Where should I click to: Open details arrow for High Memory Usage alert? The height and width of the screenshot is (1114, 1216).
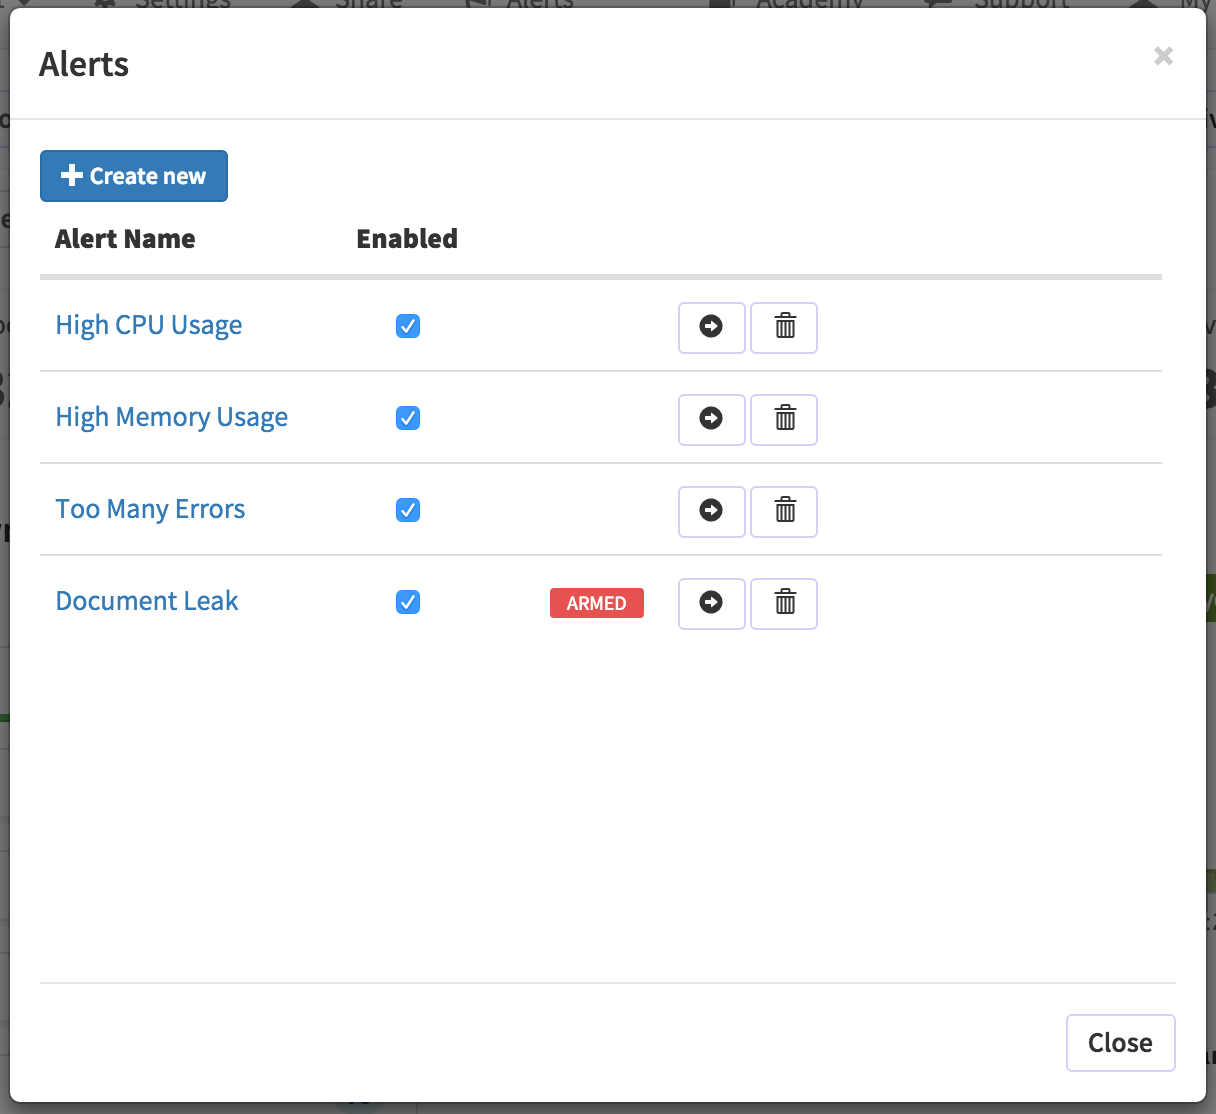tap(711, 419)
